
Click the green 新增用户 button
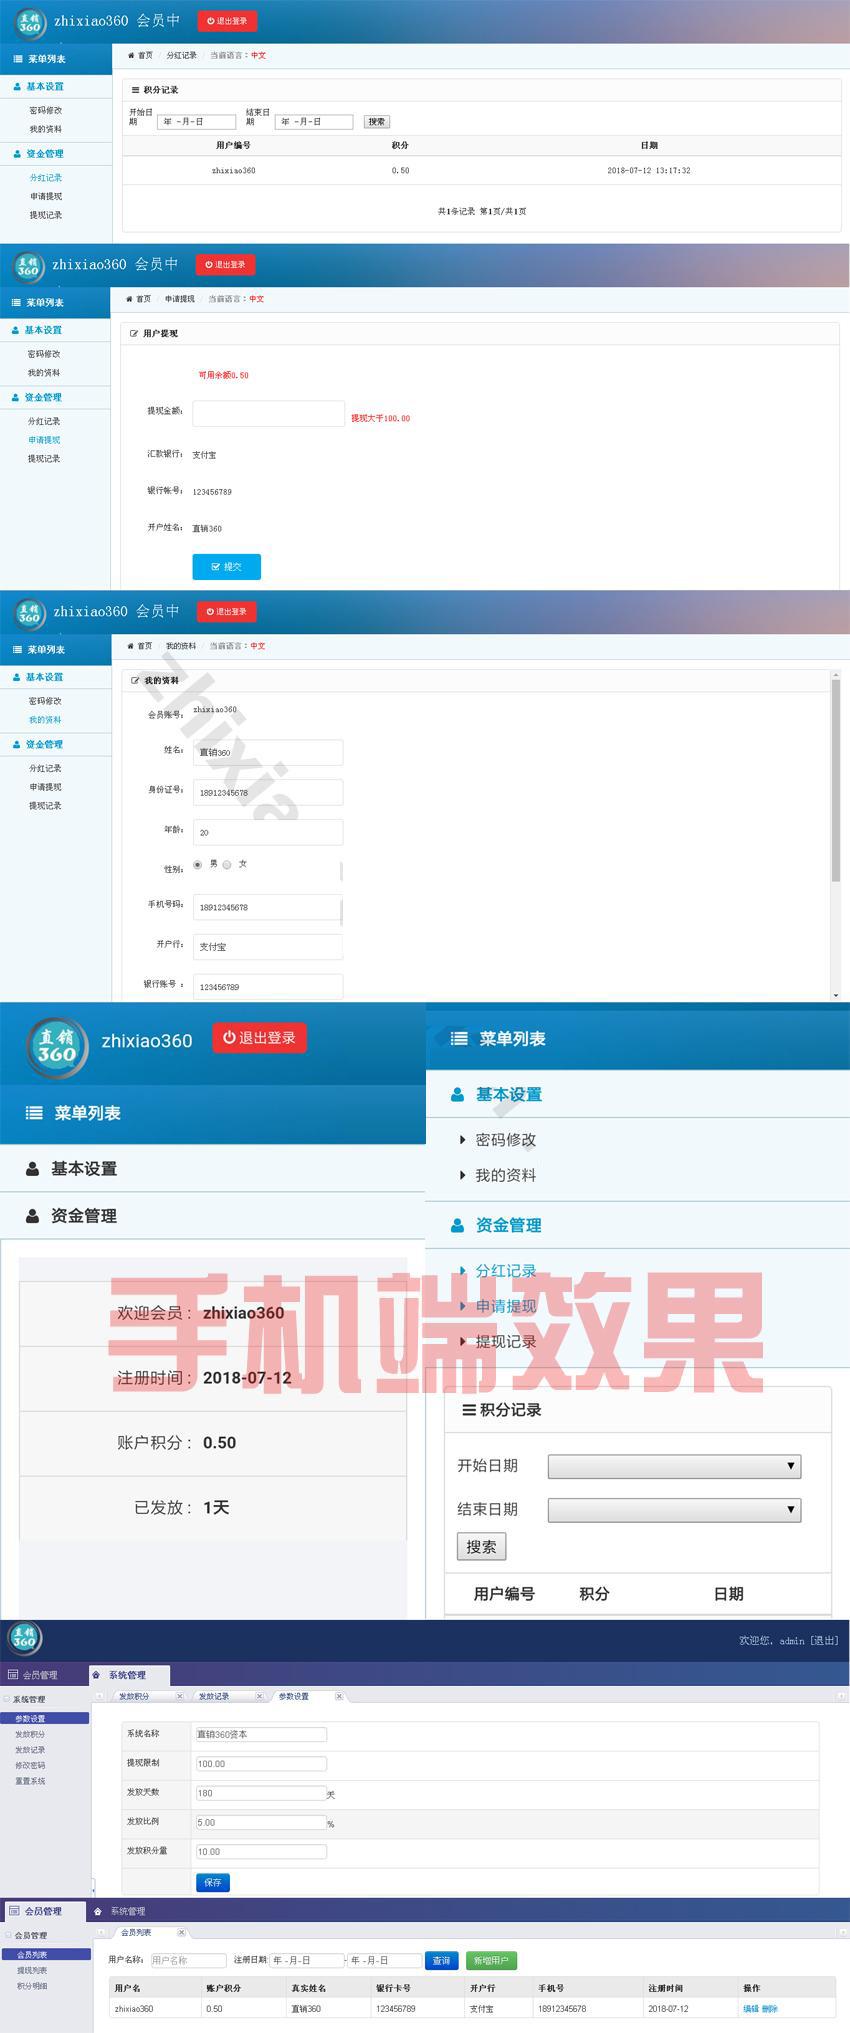(491, 1961)
